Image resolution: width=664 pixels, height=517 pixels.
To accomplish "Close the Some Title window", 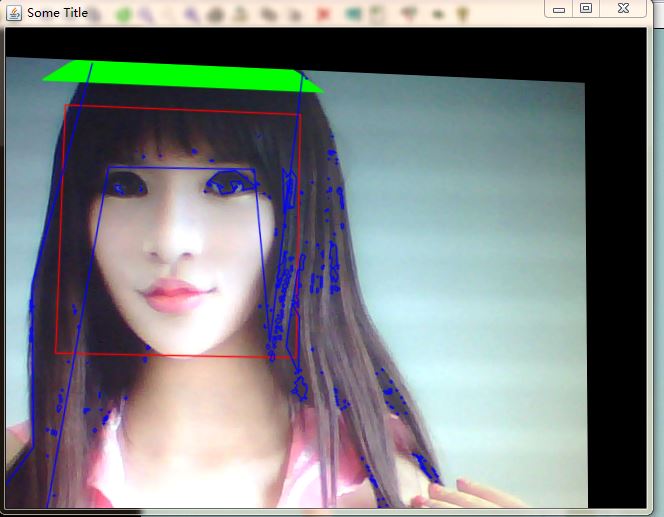I will coord(623,8).
